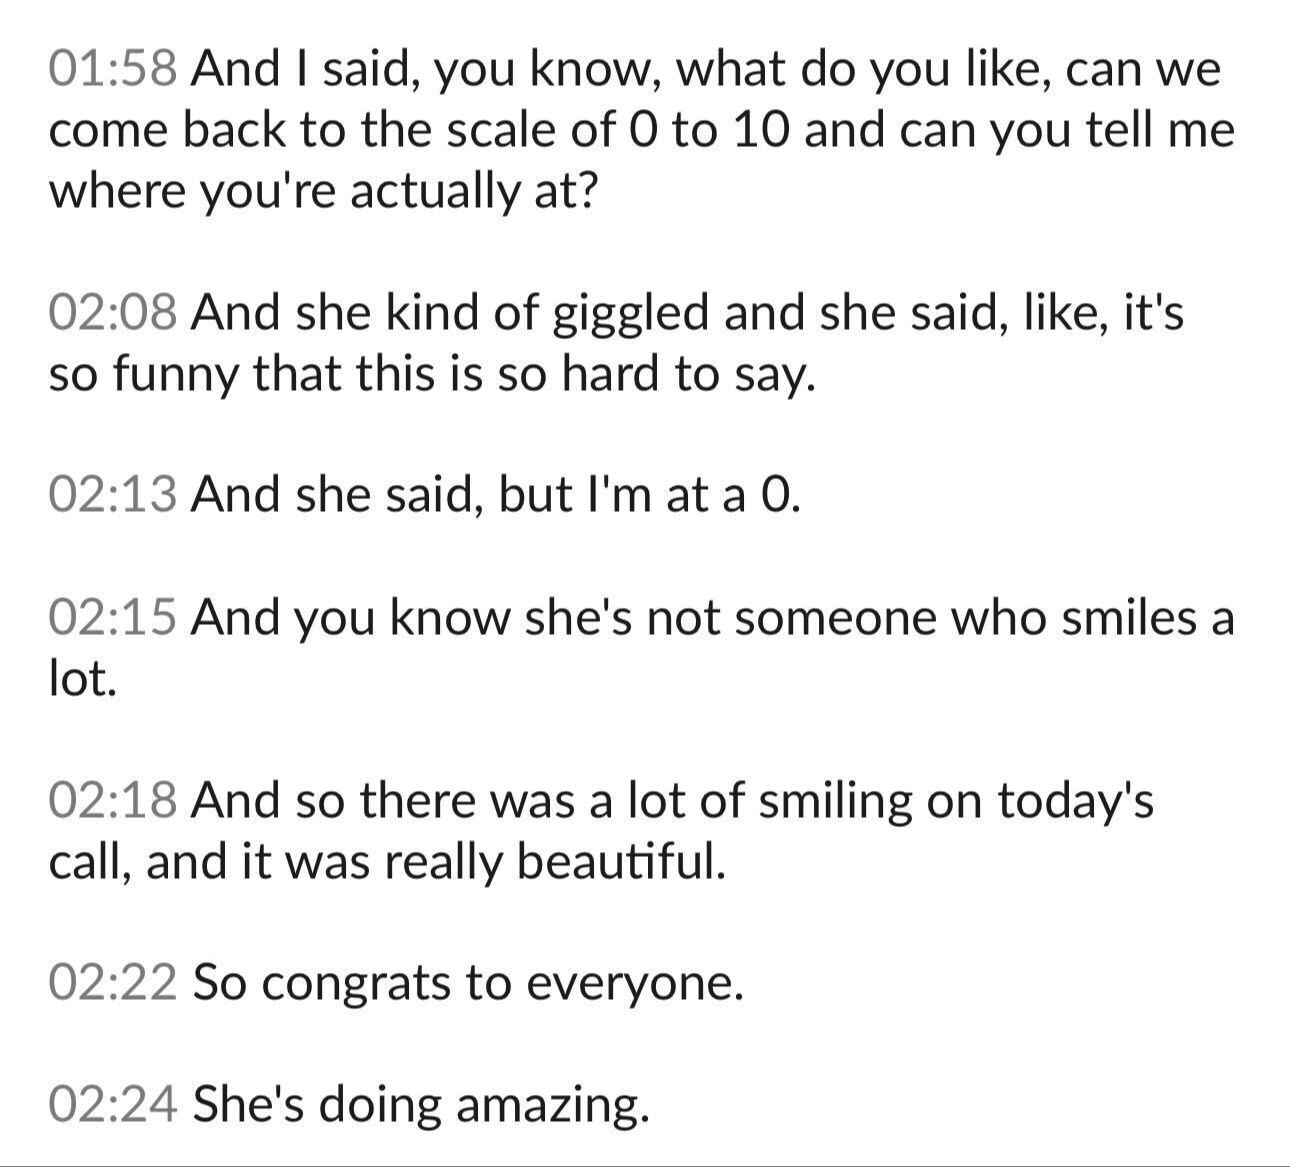The width and height of the screenshot is (1290, 1167).
Task: Jump to the 01:58 timestamp
Action: coord(113,69)
